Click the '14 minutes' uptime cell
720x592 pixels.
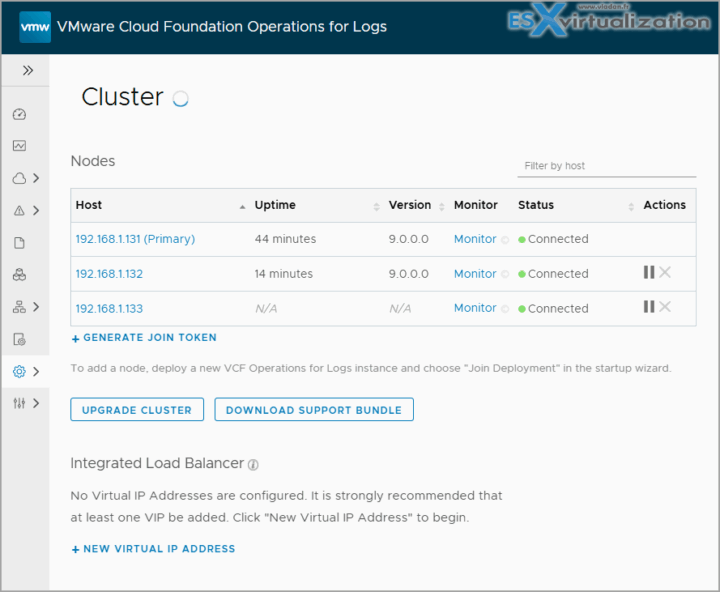(284, 274)
